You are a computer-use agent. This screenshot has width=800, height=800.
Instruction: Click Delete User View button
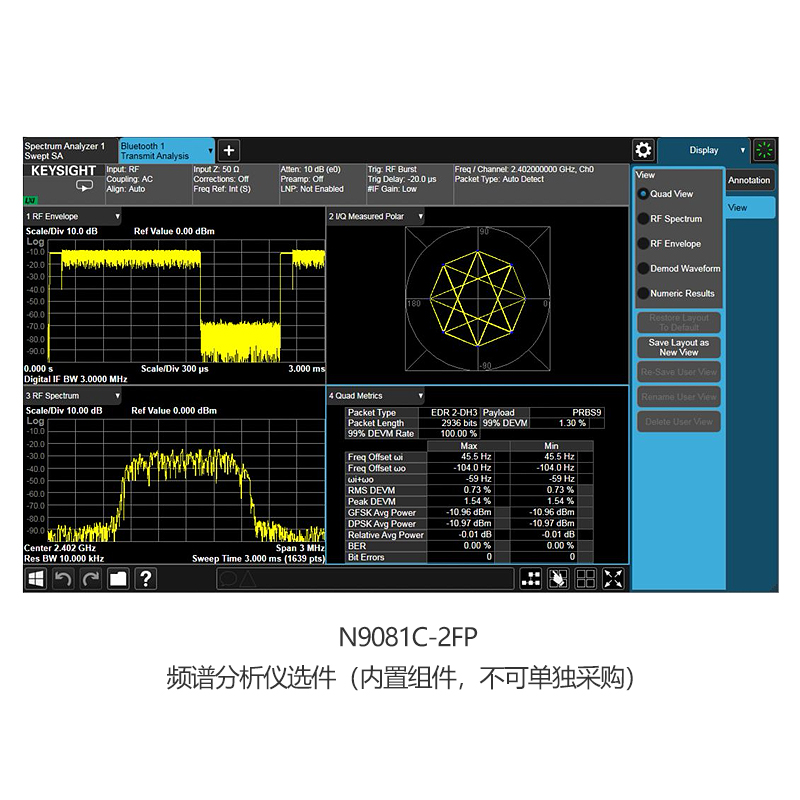(x=679, y=422)
